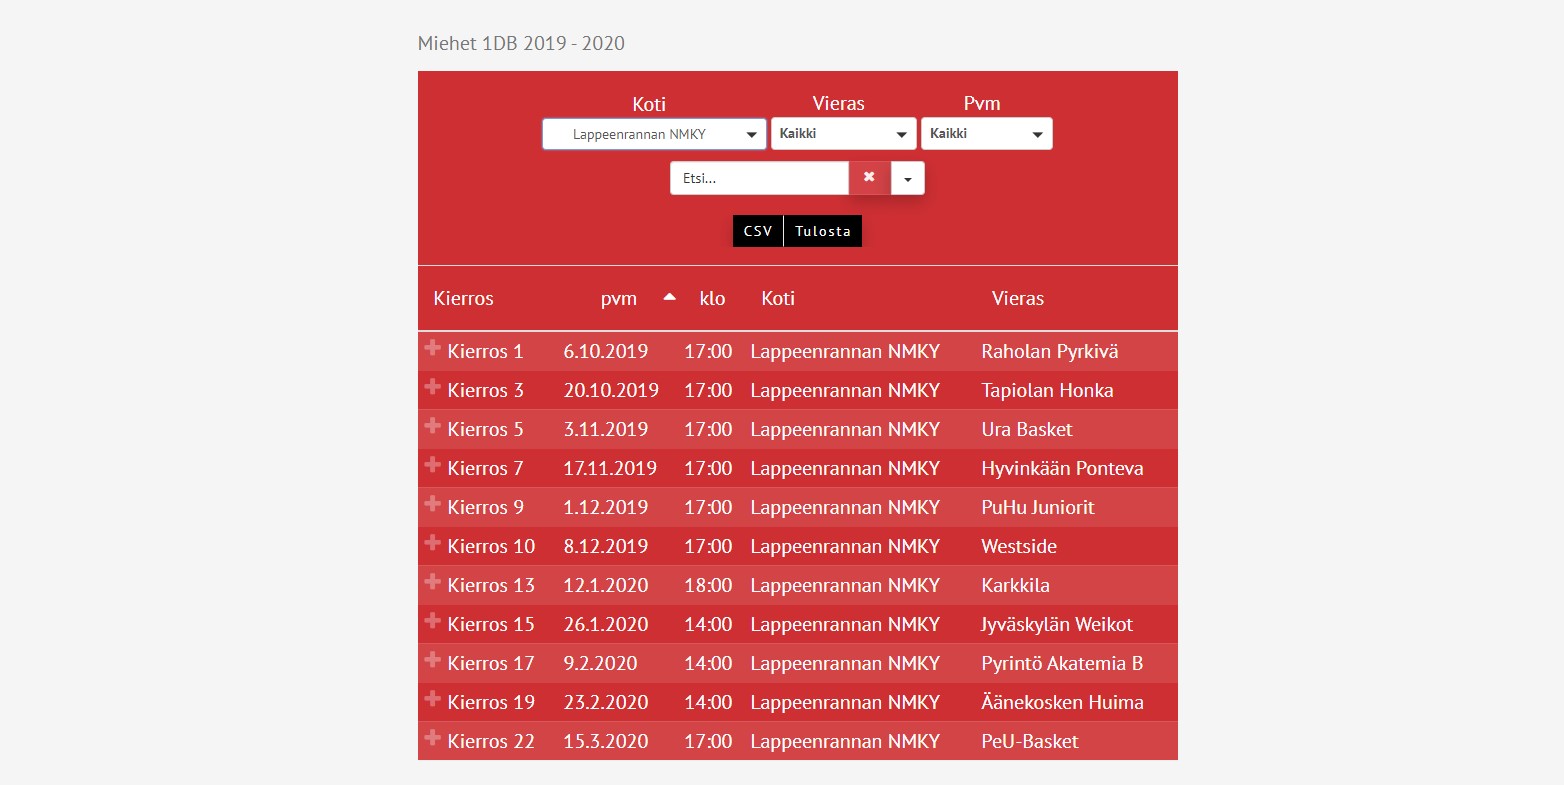Toggle the pvm ascending sort arrow
This screenshot has width=1564, height=785.
coord(670,297)
